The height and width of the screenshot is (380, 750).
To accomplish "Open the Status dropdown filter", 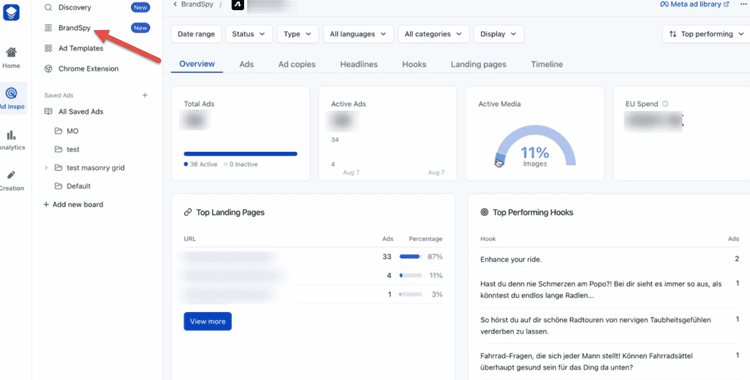I will (249, 34).
